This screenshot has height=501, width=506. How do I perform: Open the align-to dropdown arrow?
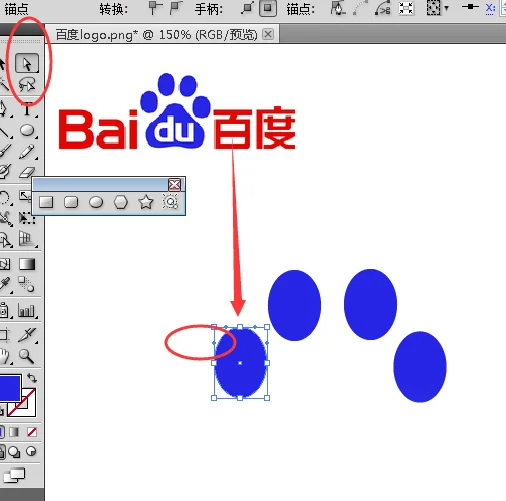tap(447, 9)
